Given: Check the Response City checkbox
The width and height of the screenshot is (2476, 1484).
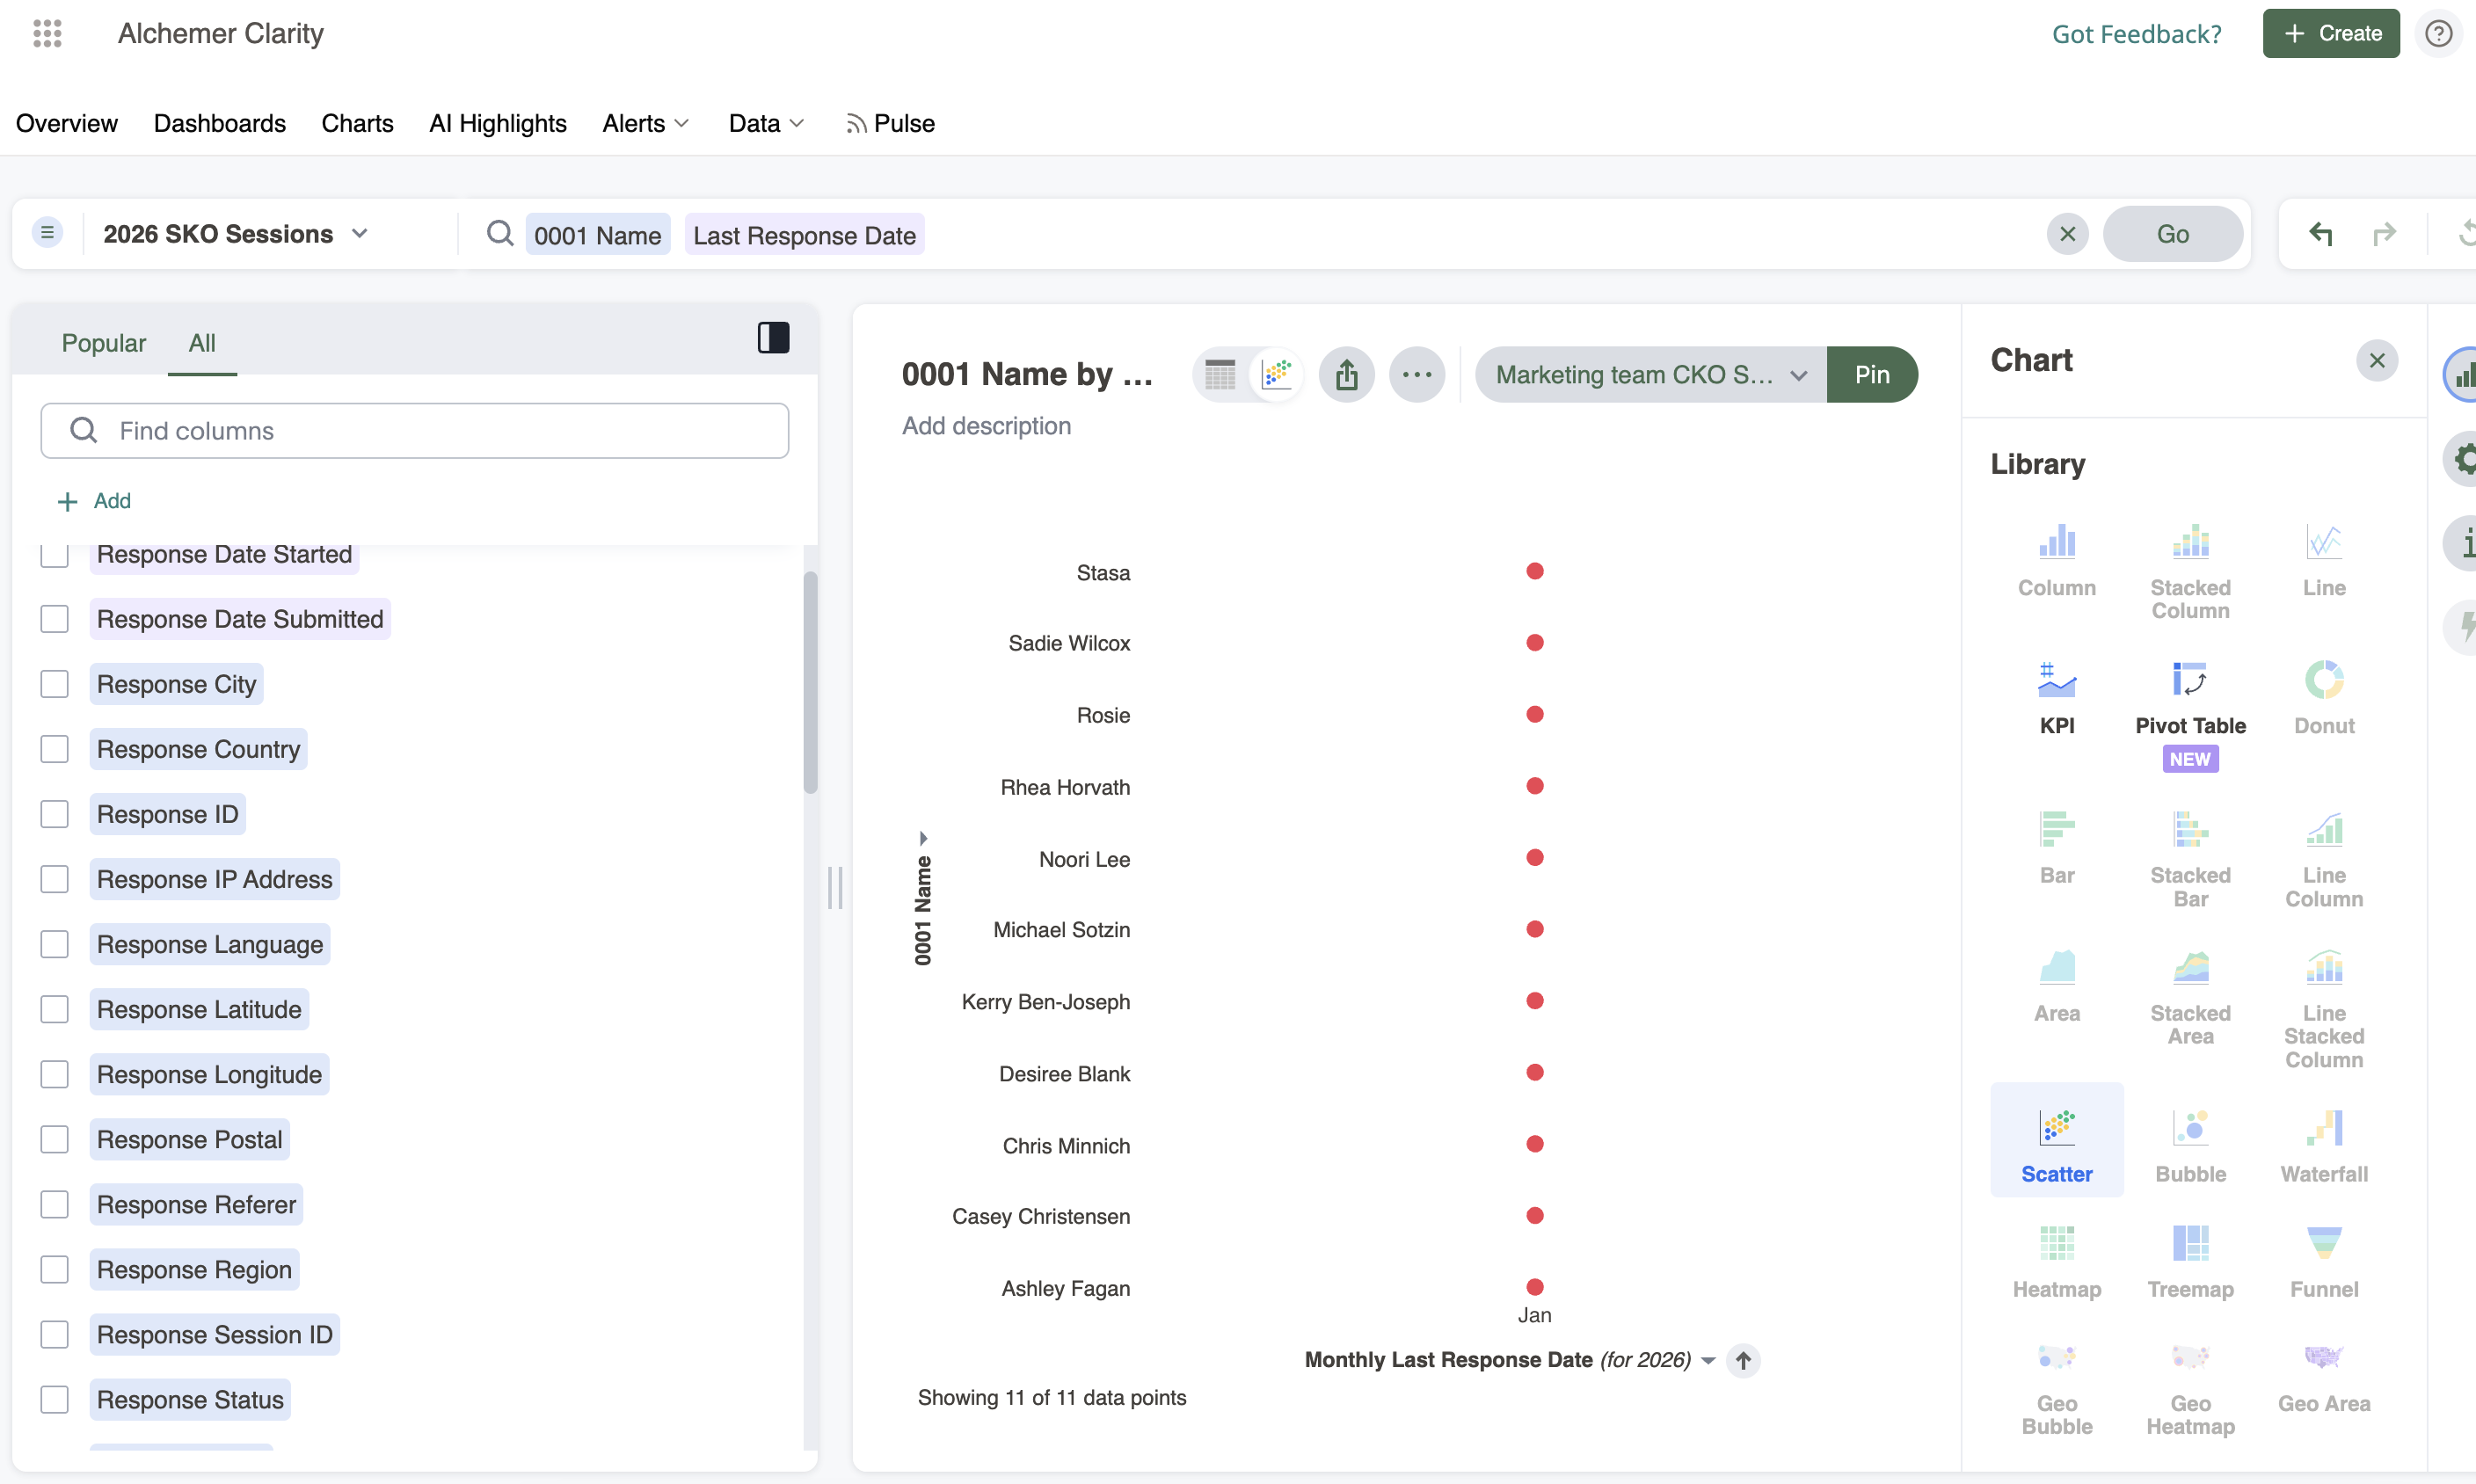Looking at the screenshot, I should point(54,684).
